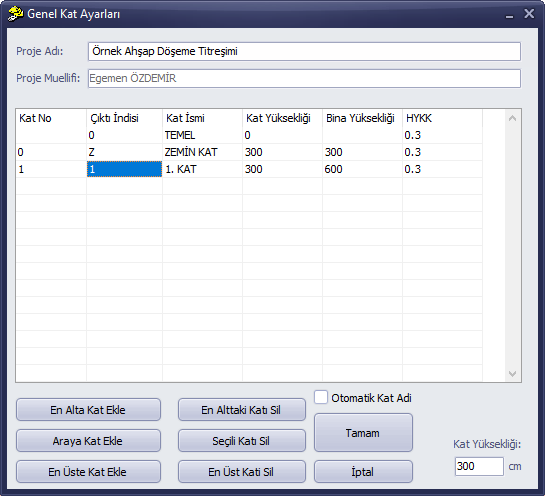Click the Çıktı İndisi column header
545x496 pixels.
click(x=124, y=118)
